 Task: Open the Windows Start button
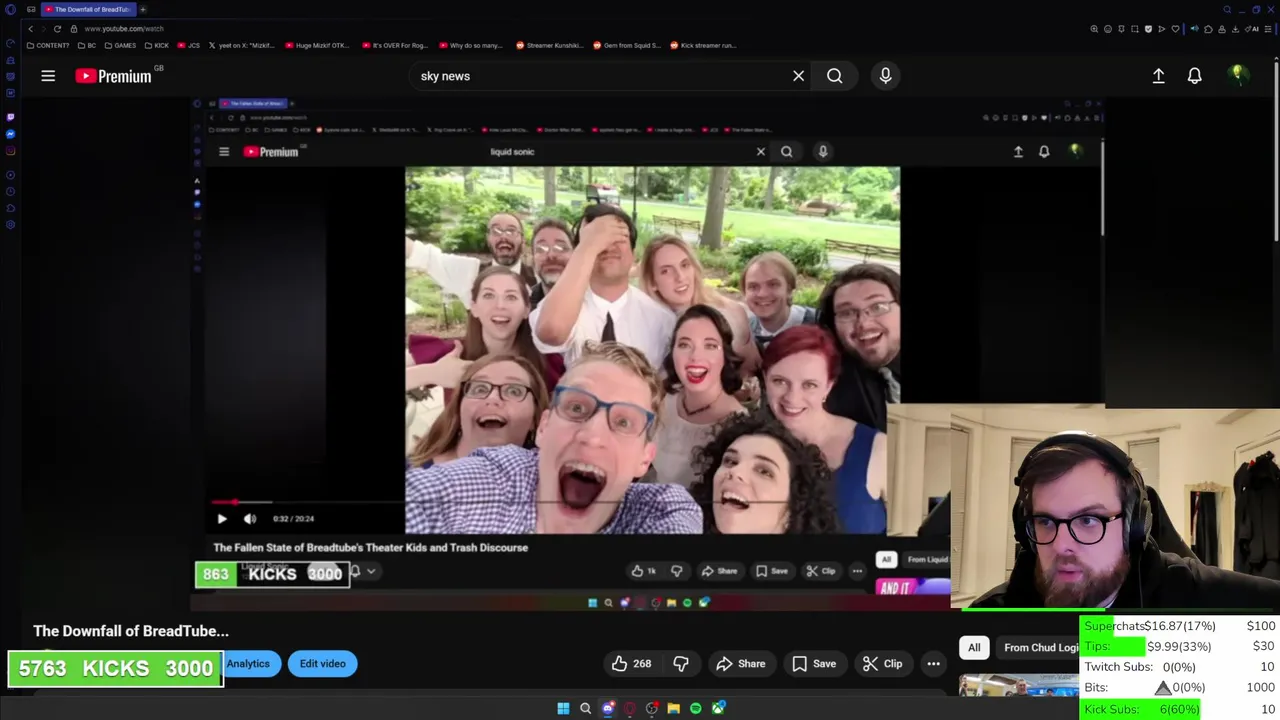pos(563,708)
